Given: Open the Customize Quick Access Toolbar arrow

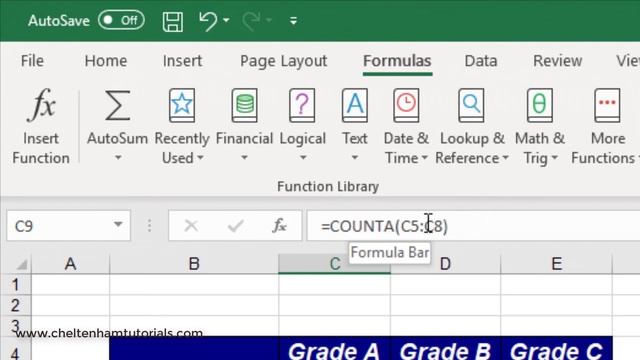Looking at the screenshot, I should pos(293,21).
